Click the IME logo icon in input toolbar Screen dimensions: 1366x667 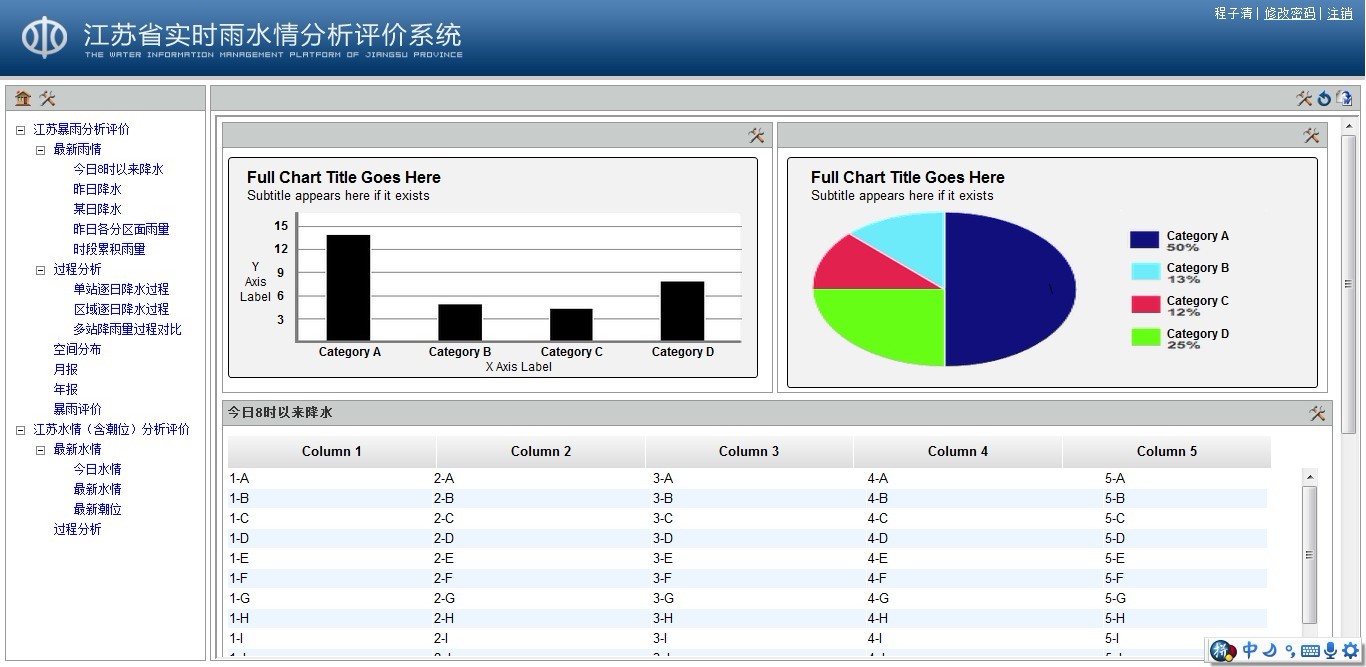1224,651
